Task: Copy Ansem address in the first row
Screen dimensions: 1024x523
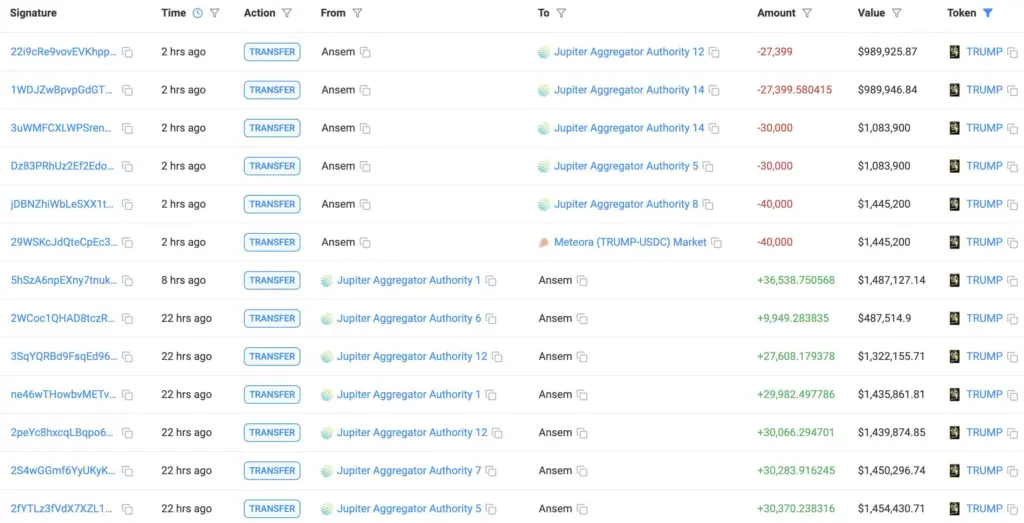Action: [365, 52]
